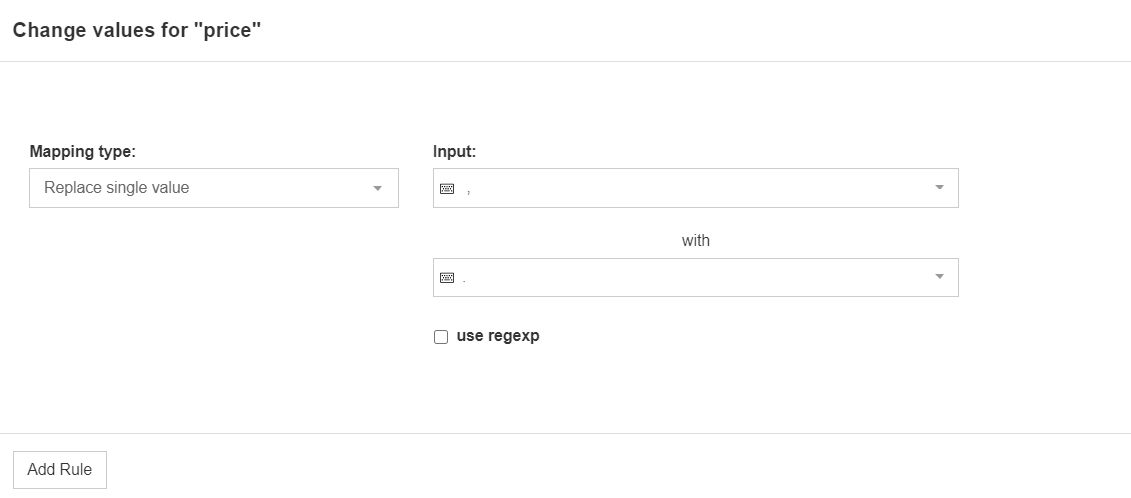Expand the Mapping type dropdown arrow
This screenshot has width=1131, height=498.
click(377, 188)
